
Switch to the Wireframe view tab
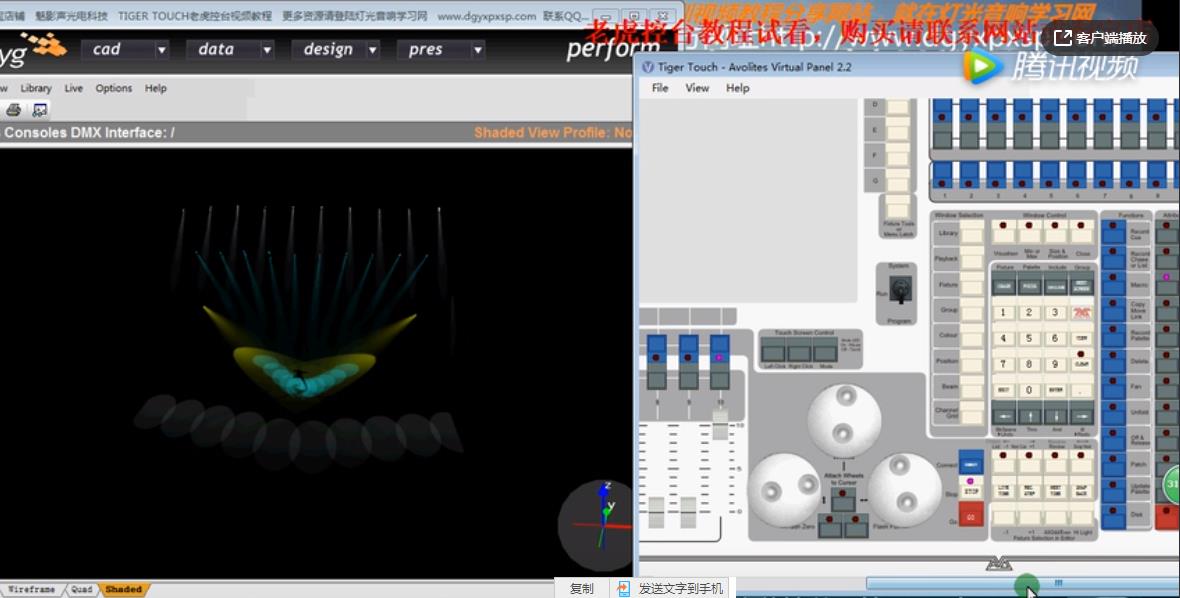coord(31,590)
